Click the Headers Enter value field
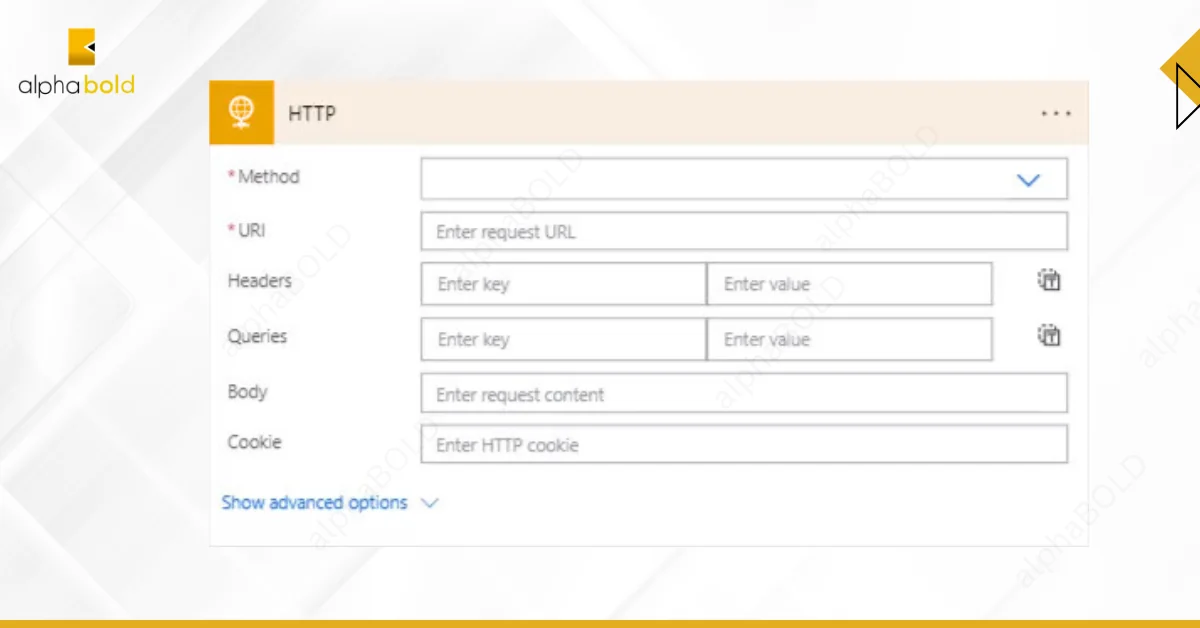1200x628 pixels. pyautogui.click(x=850, y=284)
